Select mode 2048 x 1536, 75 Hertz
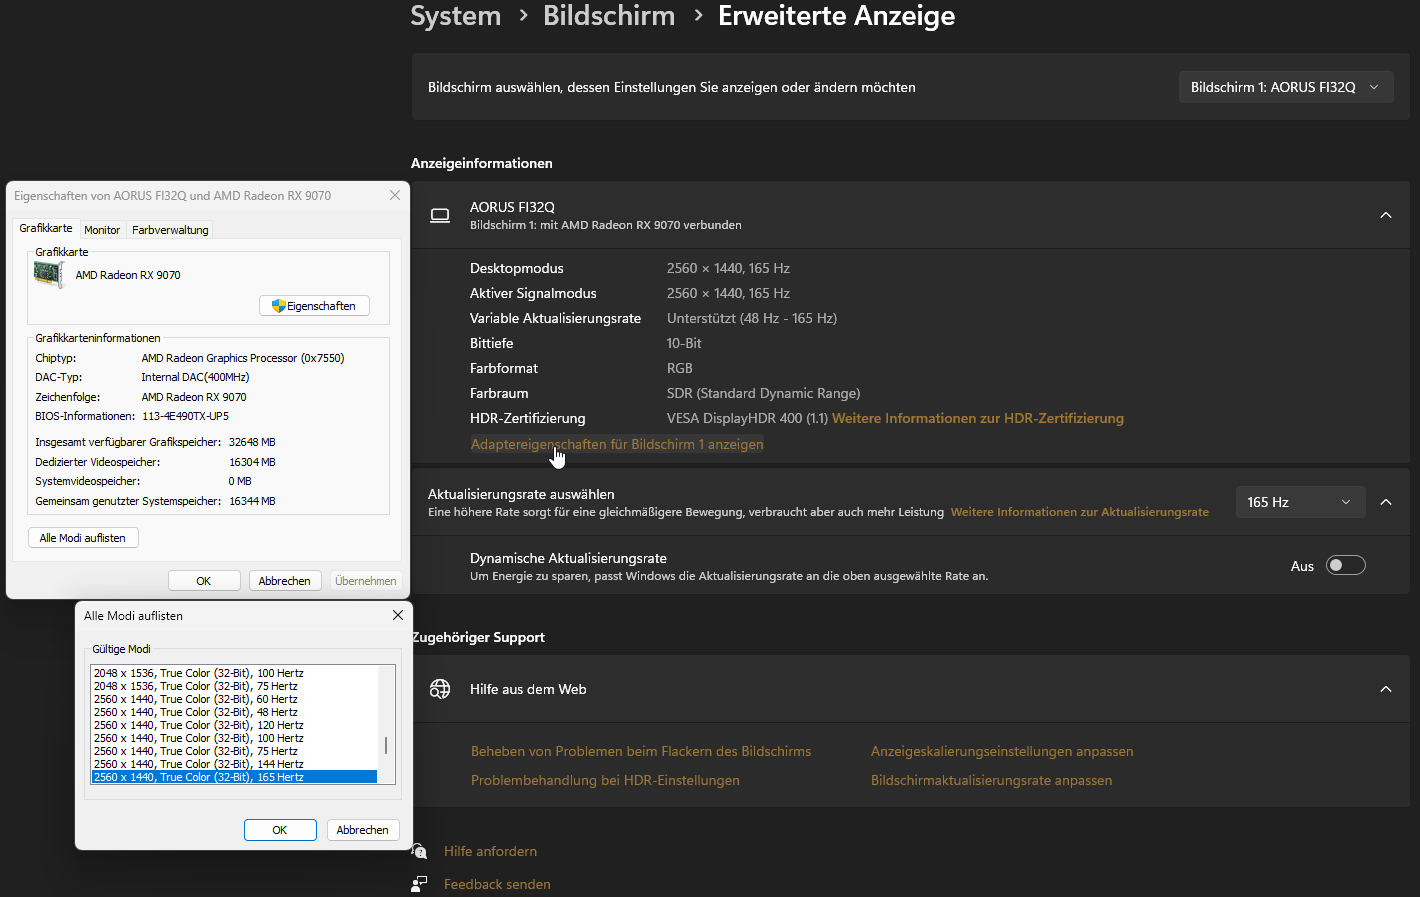Screen dimensions: 1420x897 [234, 686]
